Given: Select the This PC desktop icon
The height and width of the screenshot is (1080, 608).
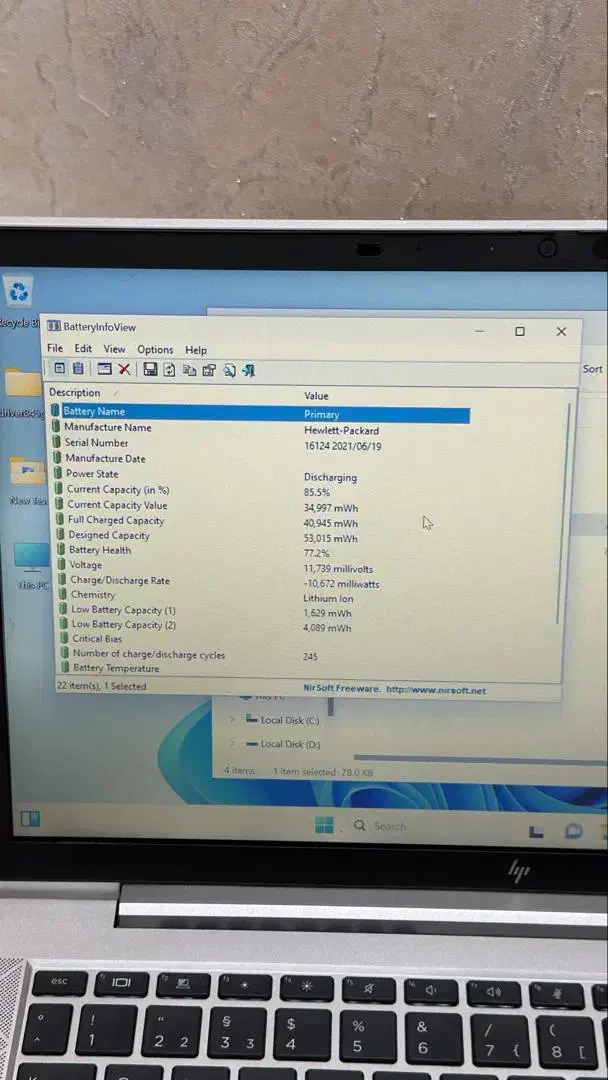Looking at the screenshot, I should point(32,557).
